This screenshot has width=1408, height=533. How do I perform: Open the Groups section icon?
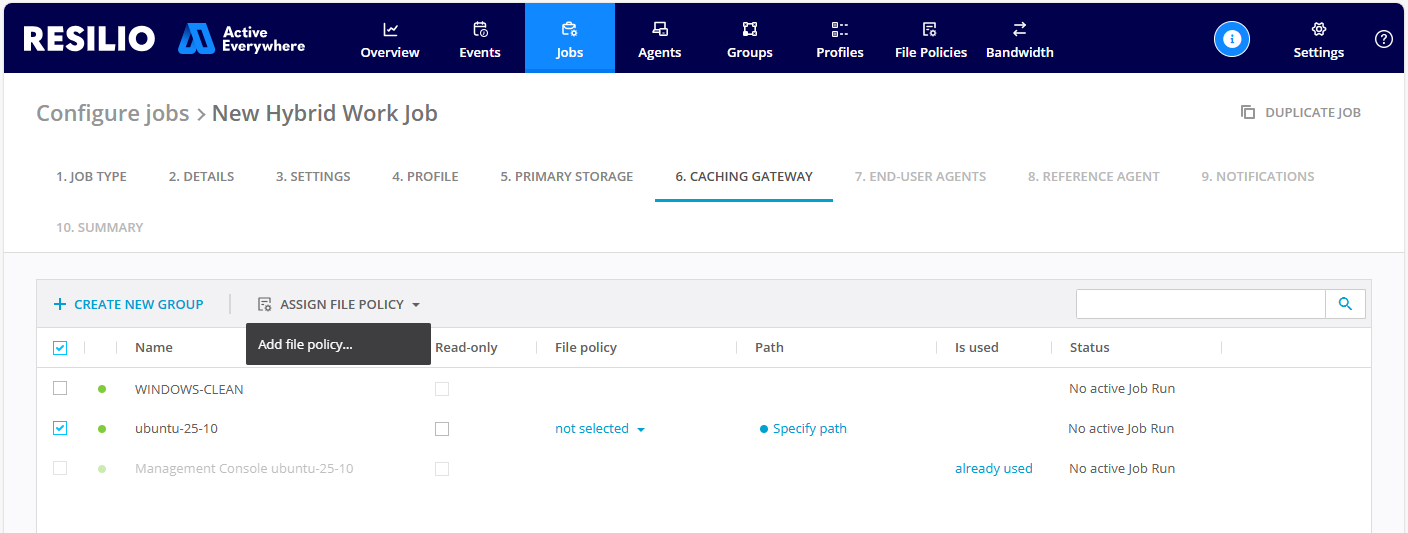[750, 30]
